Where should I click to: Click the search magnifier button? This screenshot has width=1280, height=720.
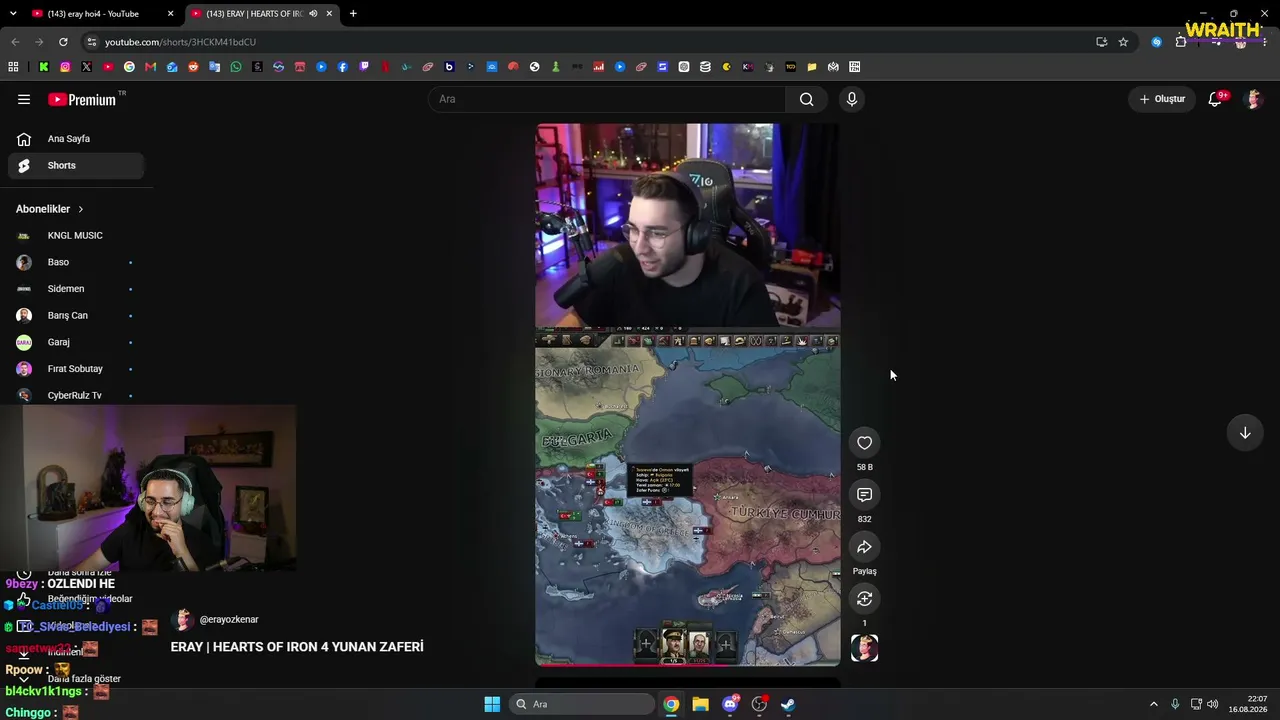[807, 99]
